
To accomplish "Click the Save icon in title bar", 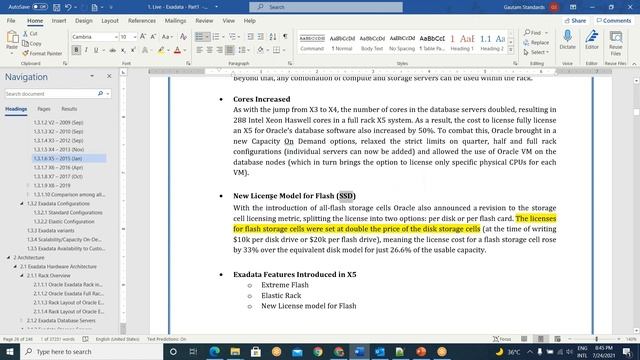I will [x=56, y=7].
